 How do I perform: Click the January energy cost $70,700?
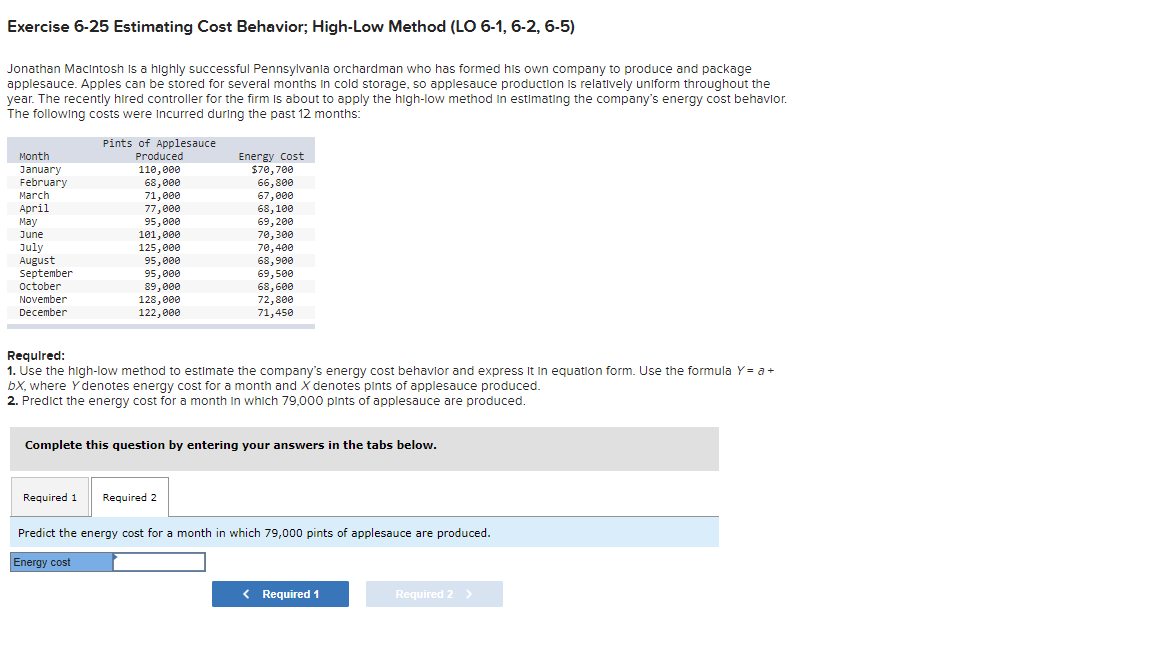click(272, 169)
